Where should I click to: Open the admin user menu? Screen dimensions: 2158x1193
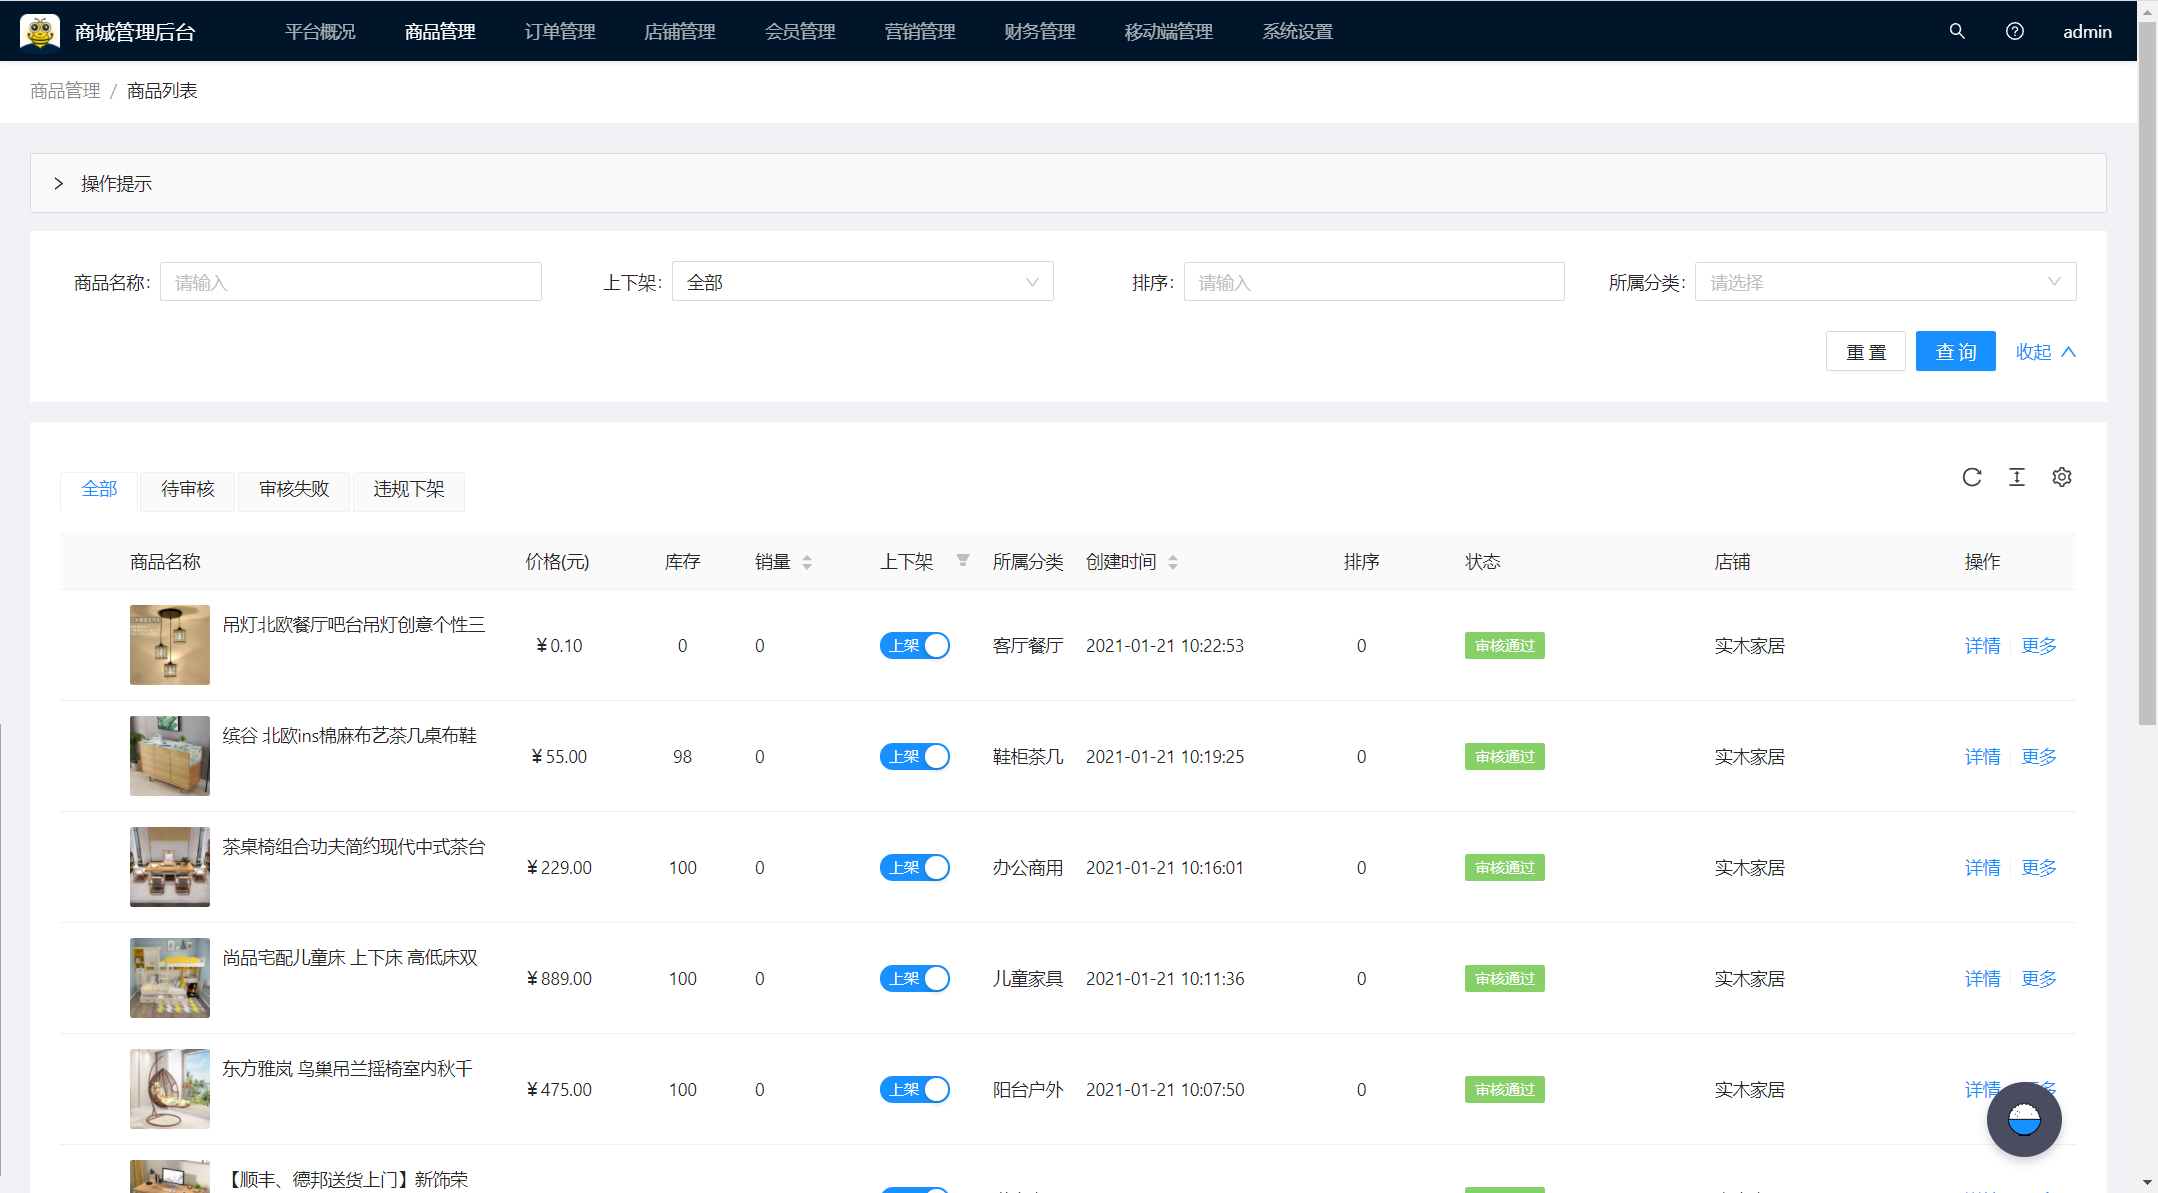pos(2087,31)
